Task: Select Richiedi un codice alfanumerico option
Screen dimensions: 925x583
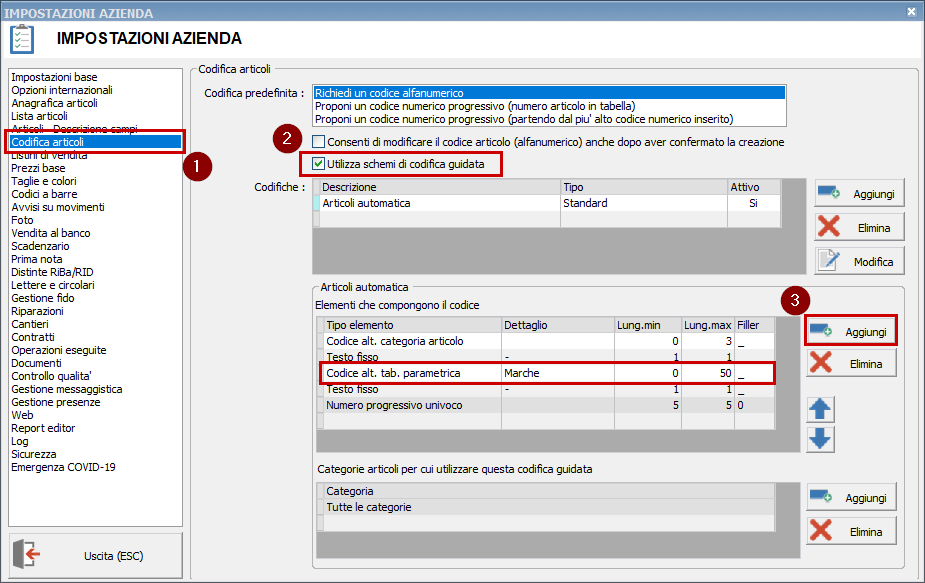Action: (x=420, y=88)
